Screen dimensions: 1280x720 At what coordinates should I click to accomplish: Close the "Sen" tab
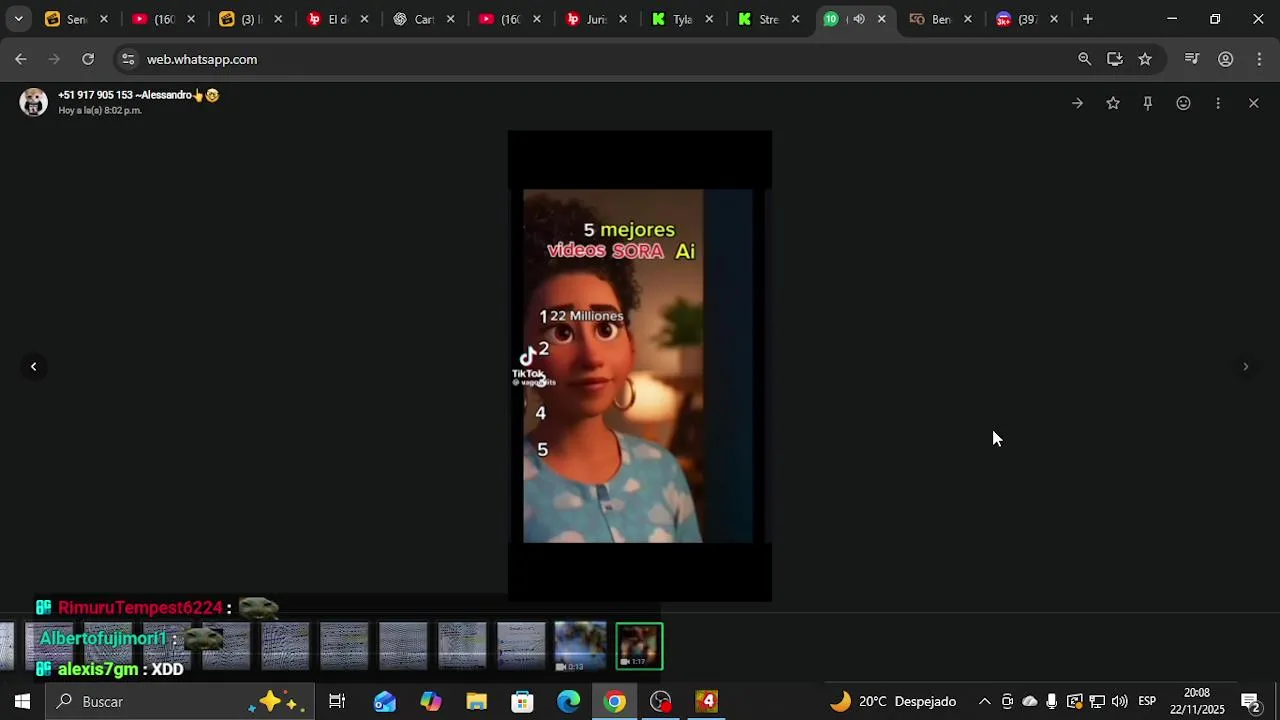pos(103,19)
